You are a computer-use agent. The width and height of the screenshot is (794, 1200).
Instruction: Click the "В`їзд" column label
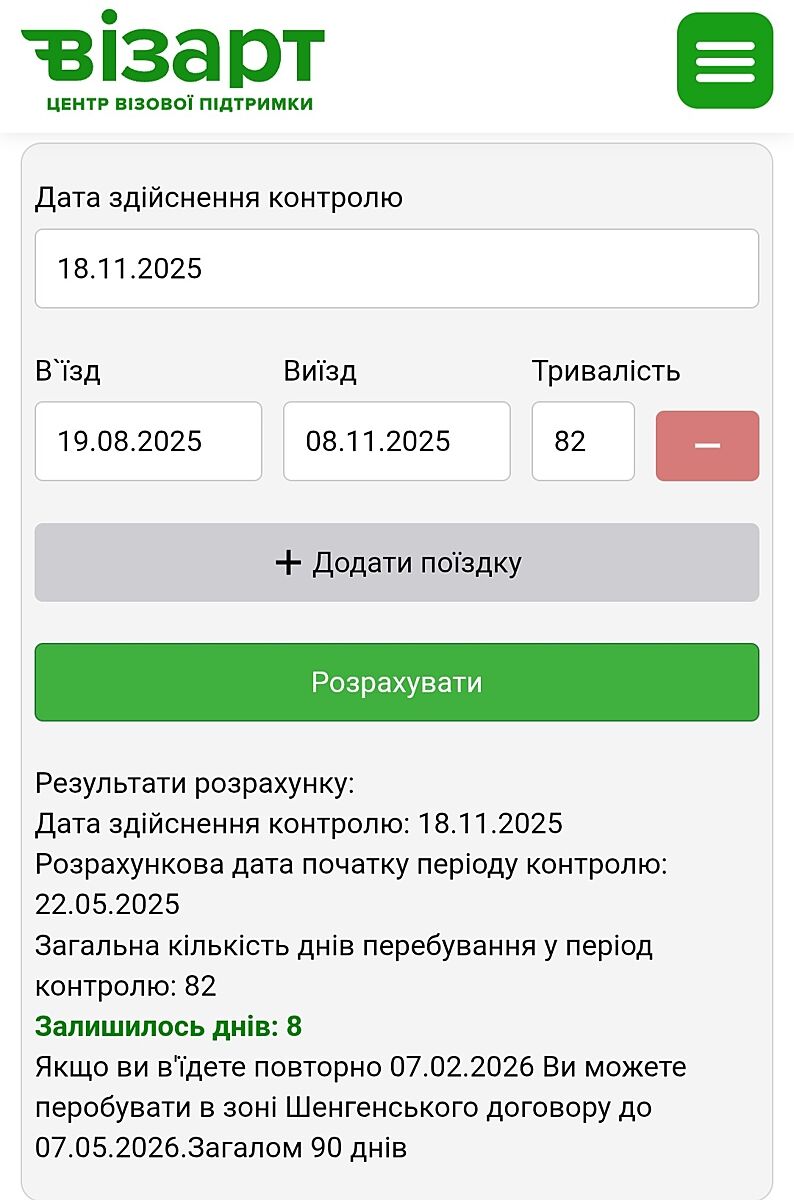click(68, 372)
